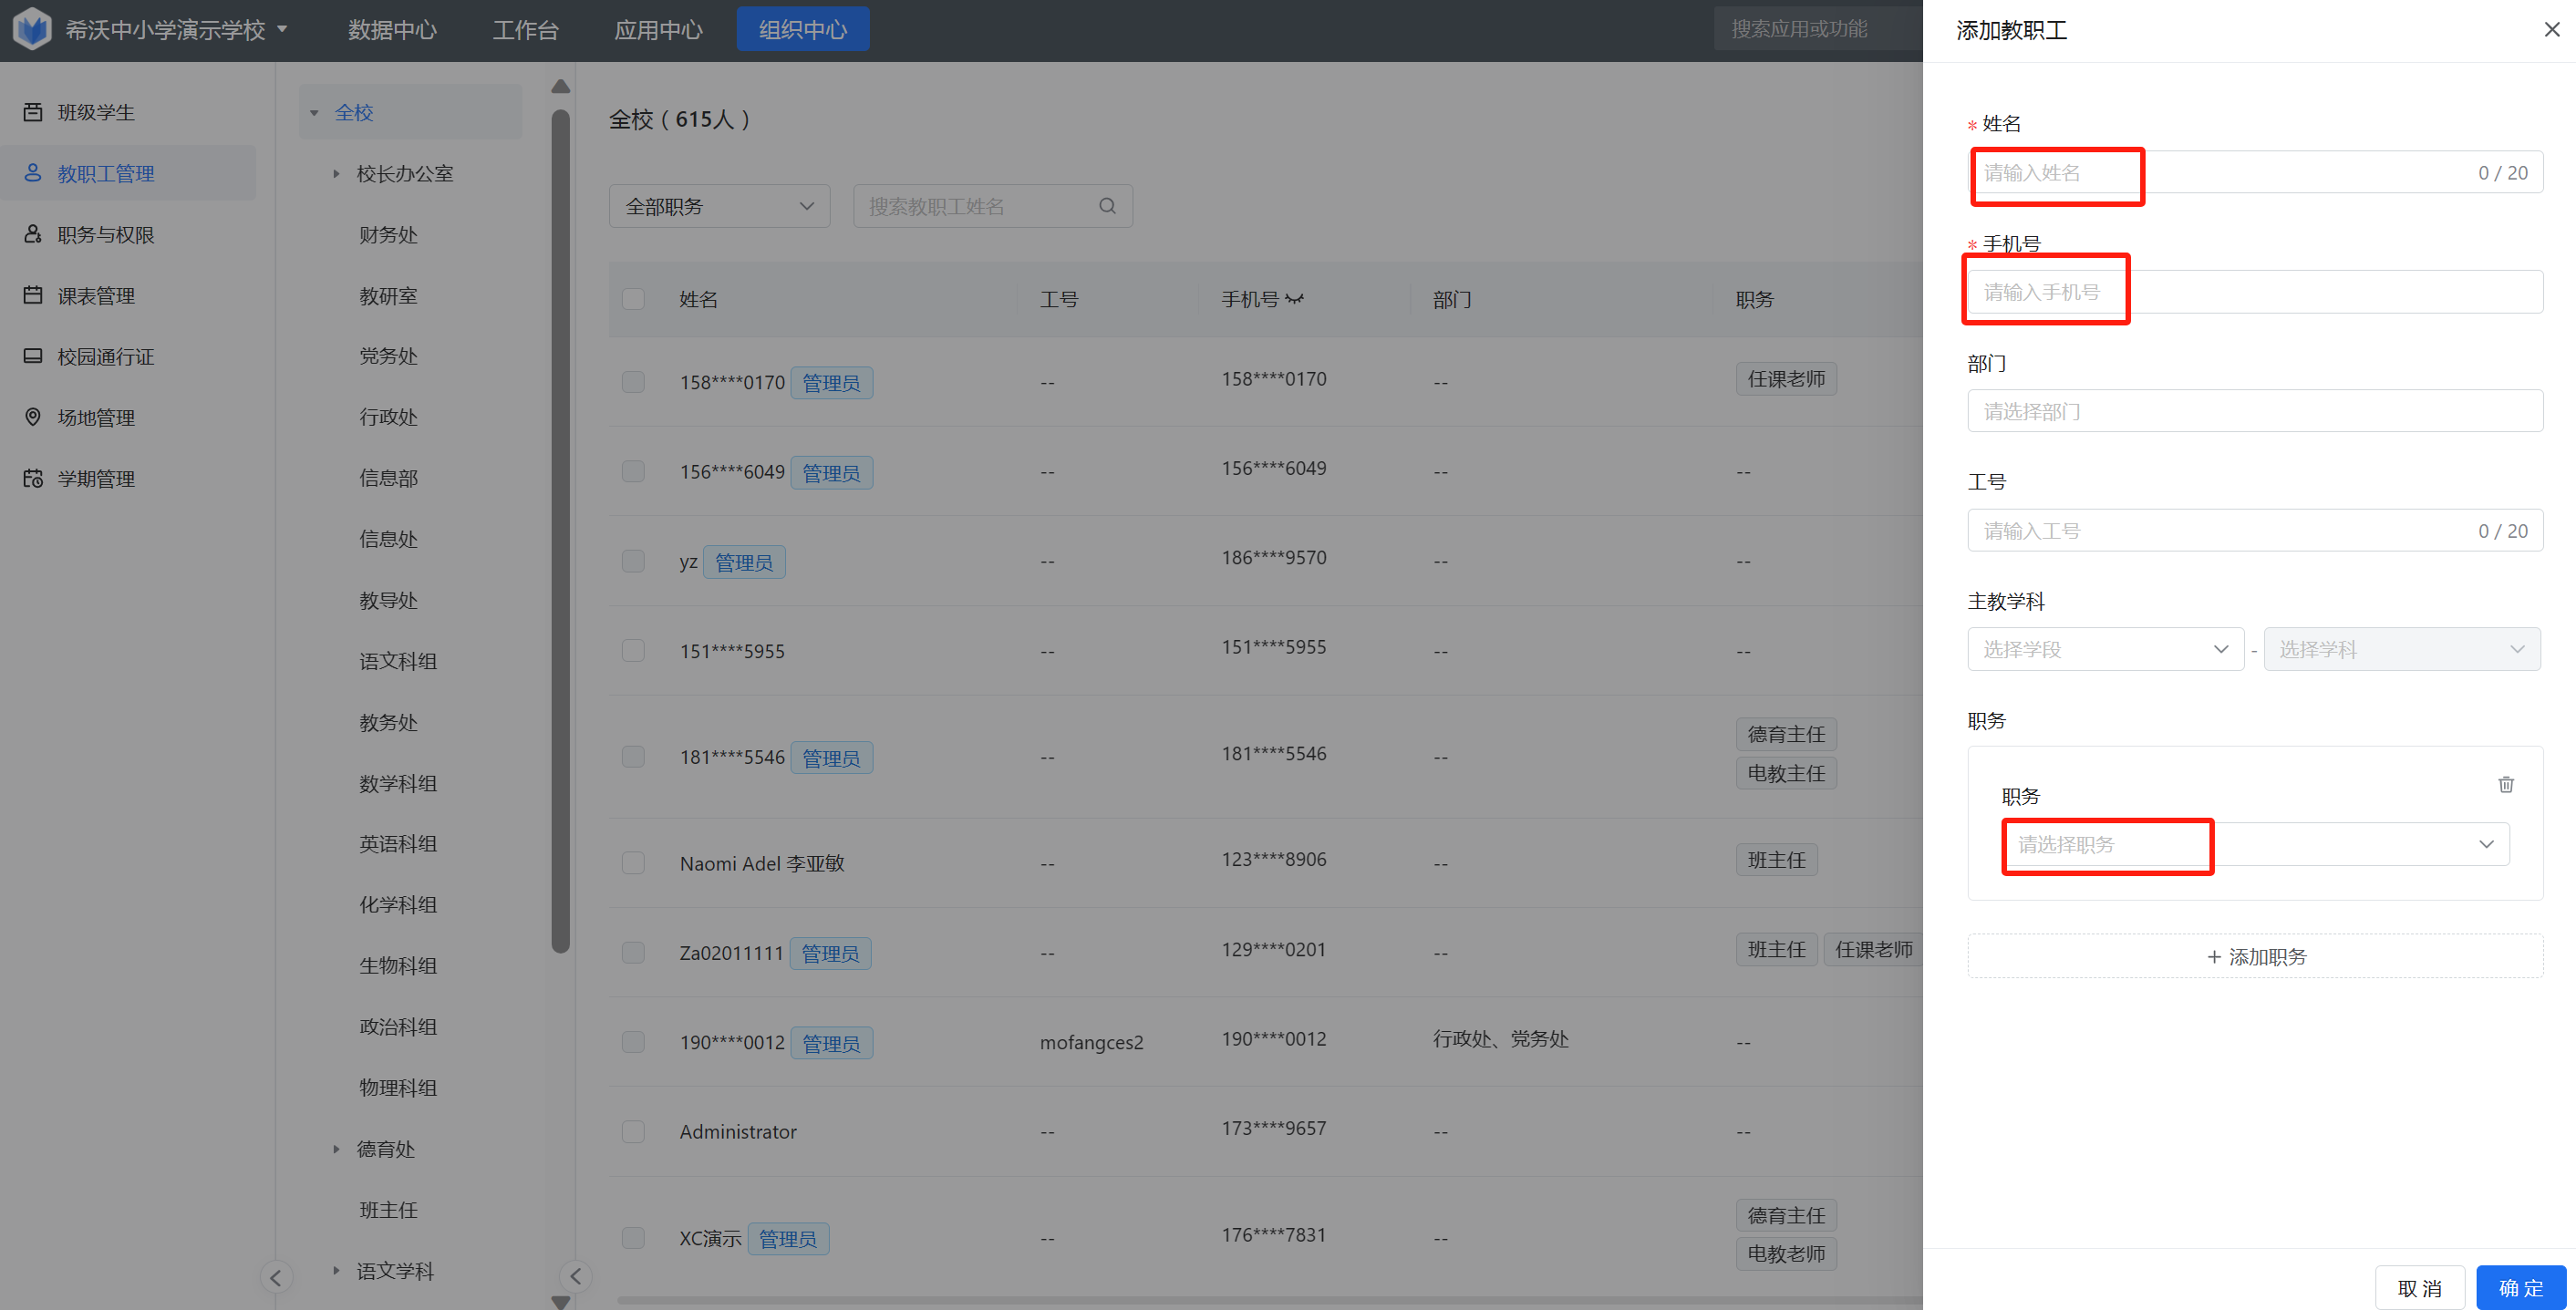The height and width of the screenshot is (1310, 2576).
Task: Collapse the department tree panel arrow
Action: [575, 1276]
